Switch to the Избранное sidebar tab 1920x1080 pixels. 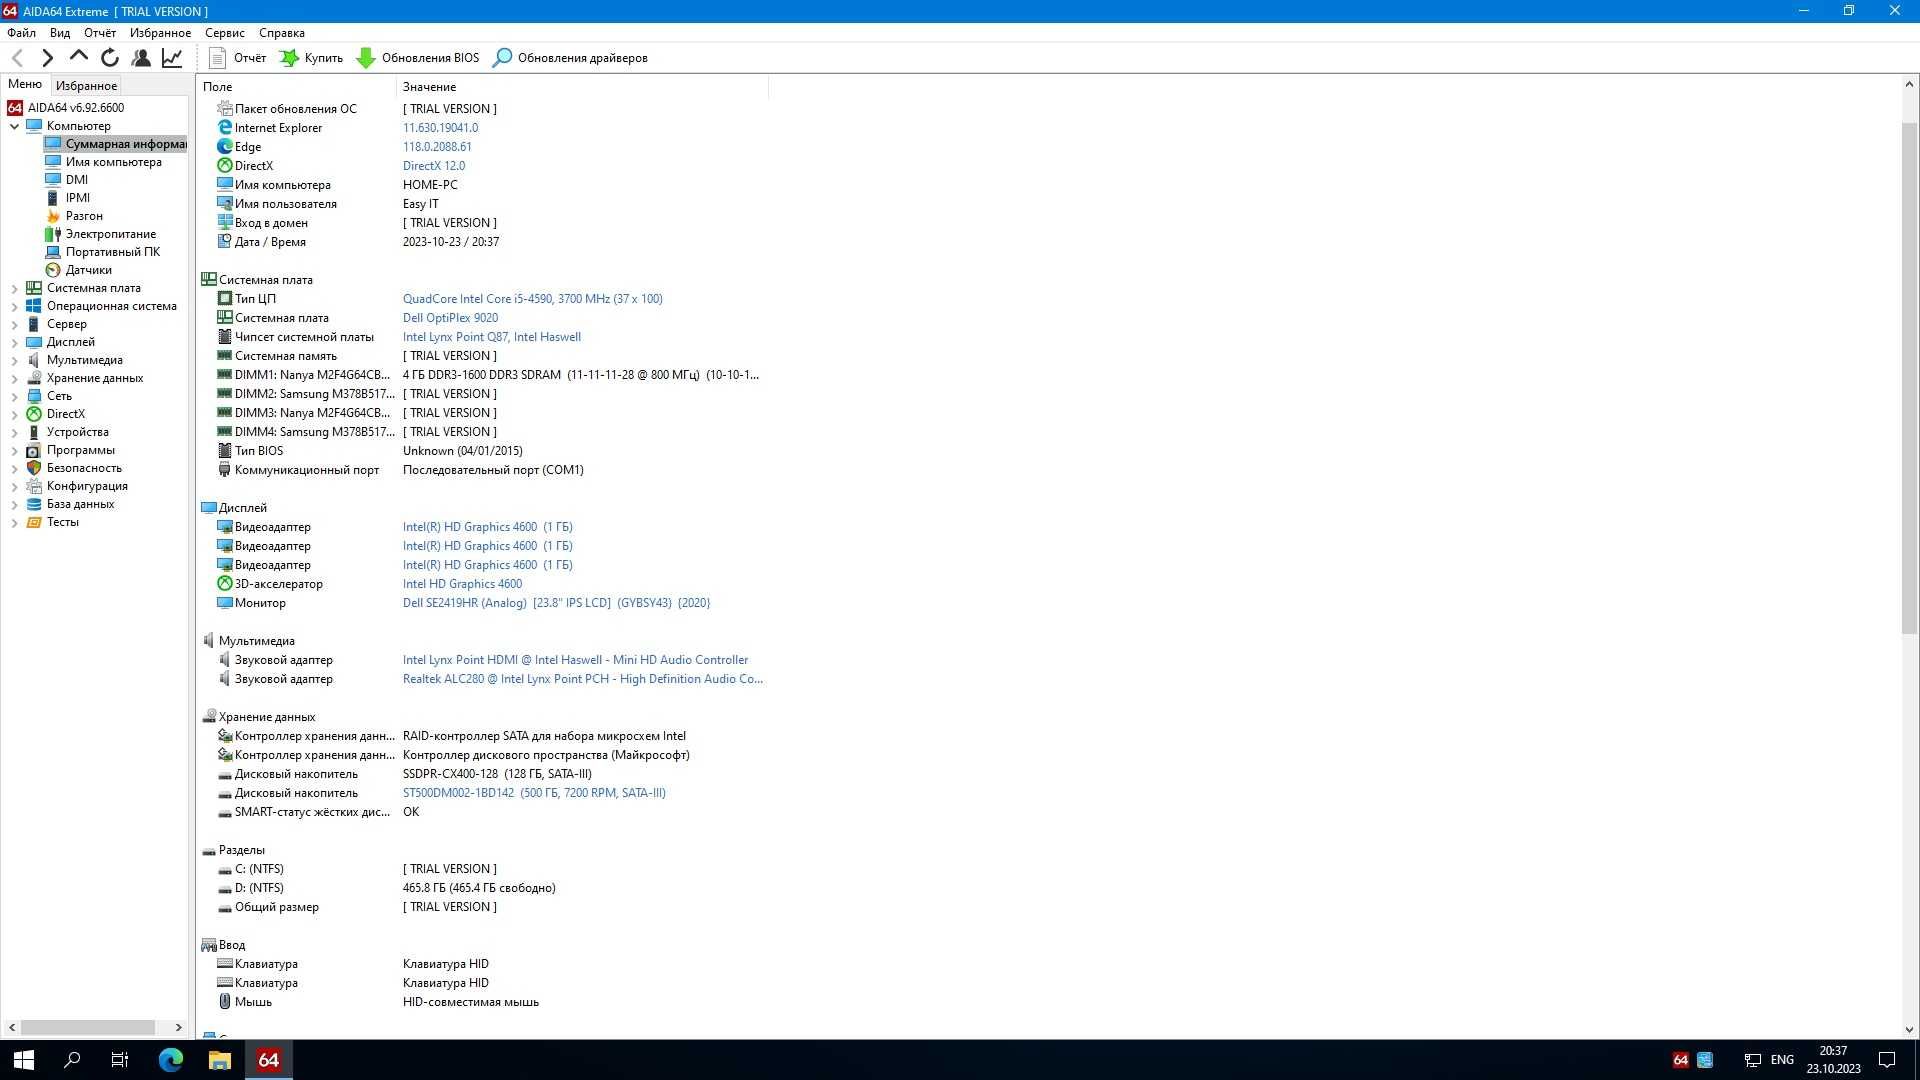(86, 86)
